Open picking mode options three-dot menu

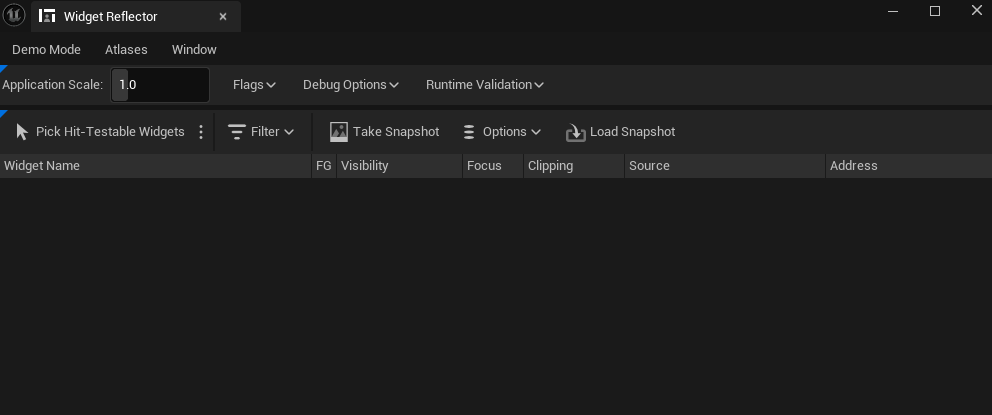tap(201, 132)
